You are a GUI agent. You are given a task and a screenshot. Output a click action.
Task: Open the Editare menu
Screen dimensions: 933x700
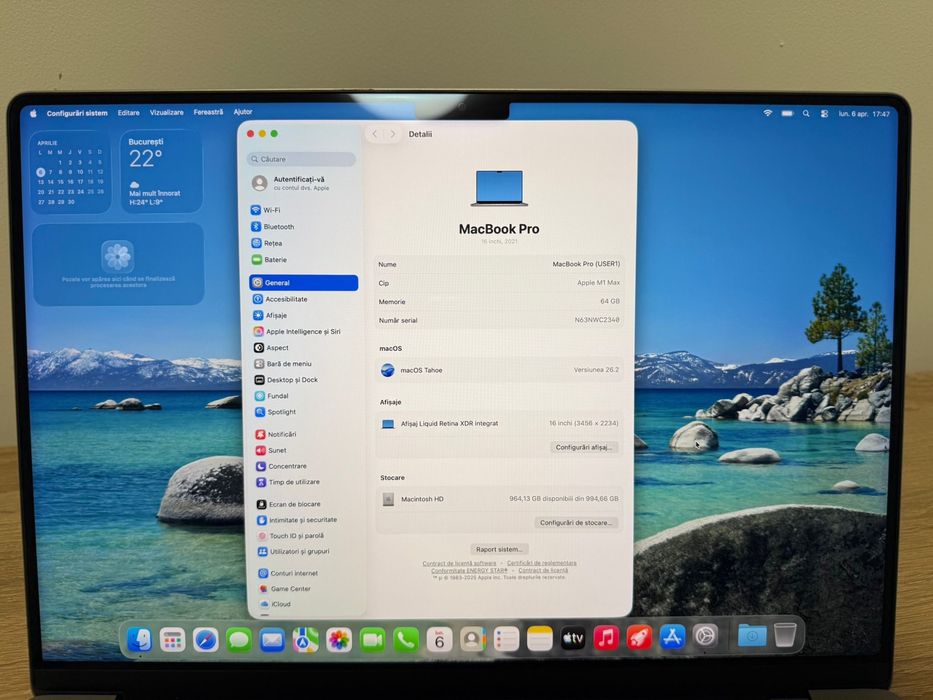point(129,112)
